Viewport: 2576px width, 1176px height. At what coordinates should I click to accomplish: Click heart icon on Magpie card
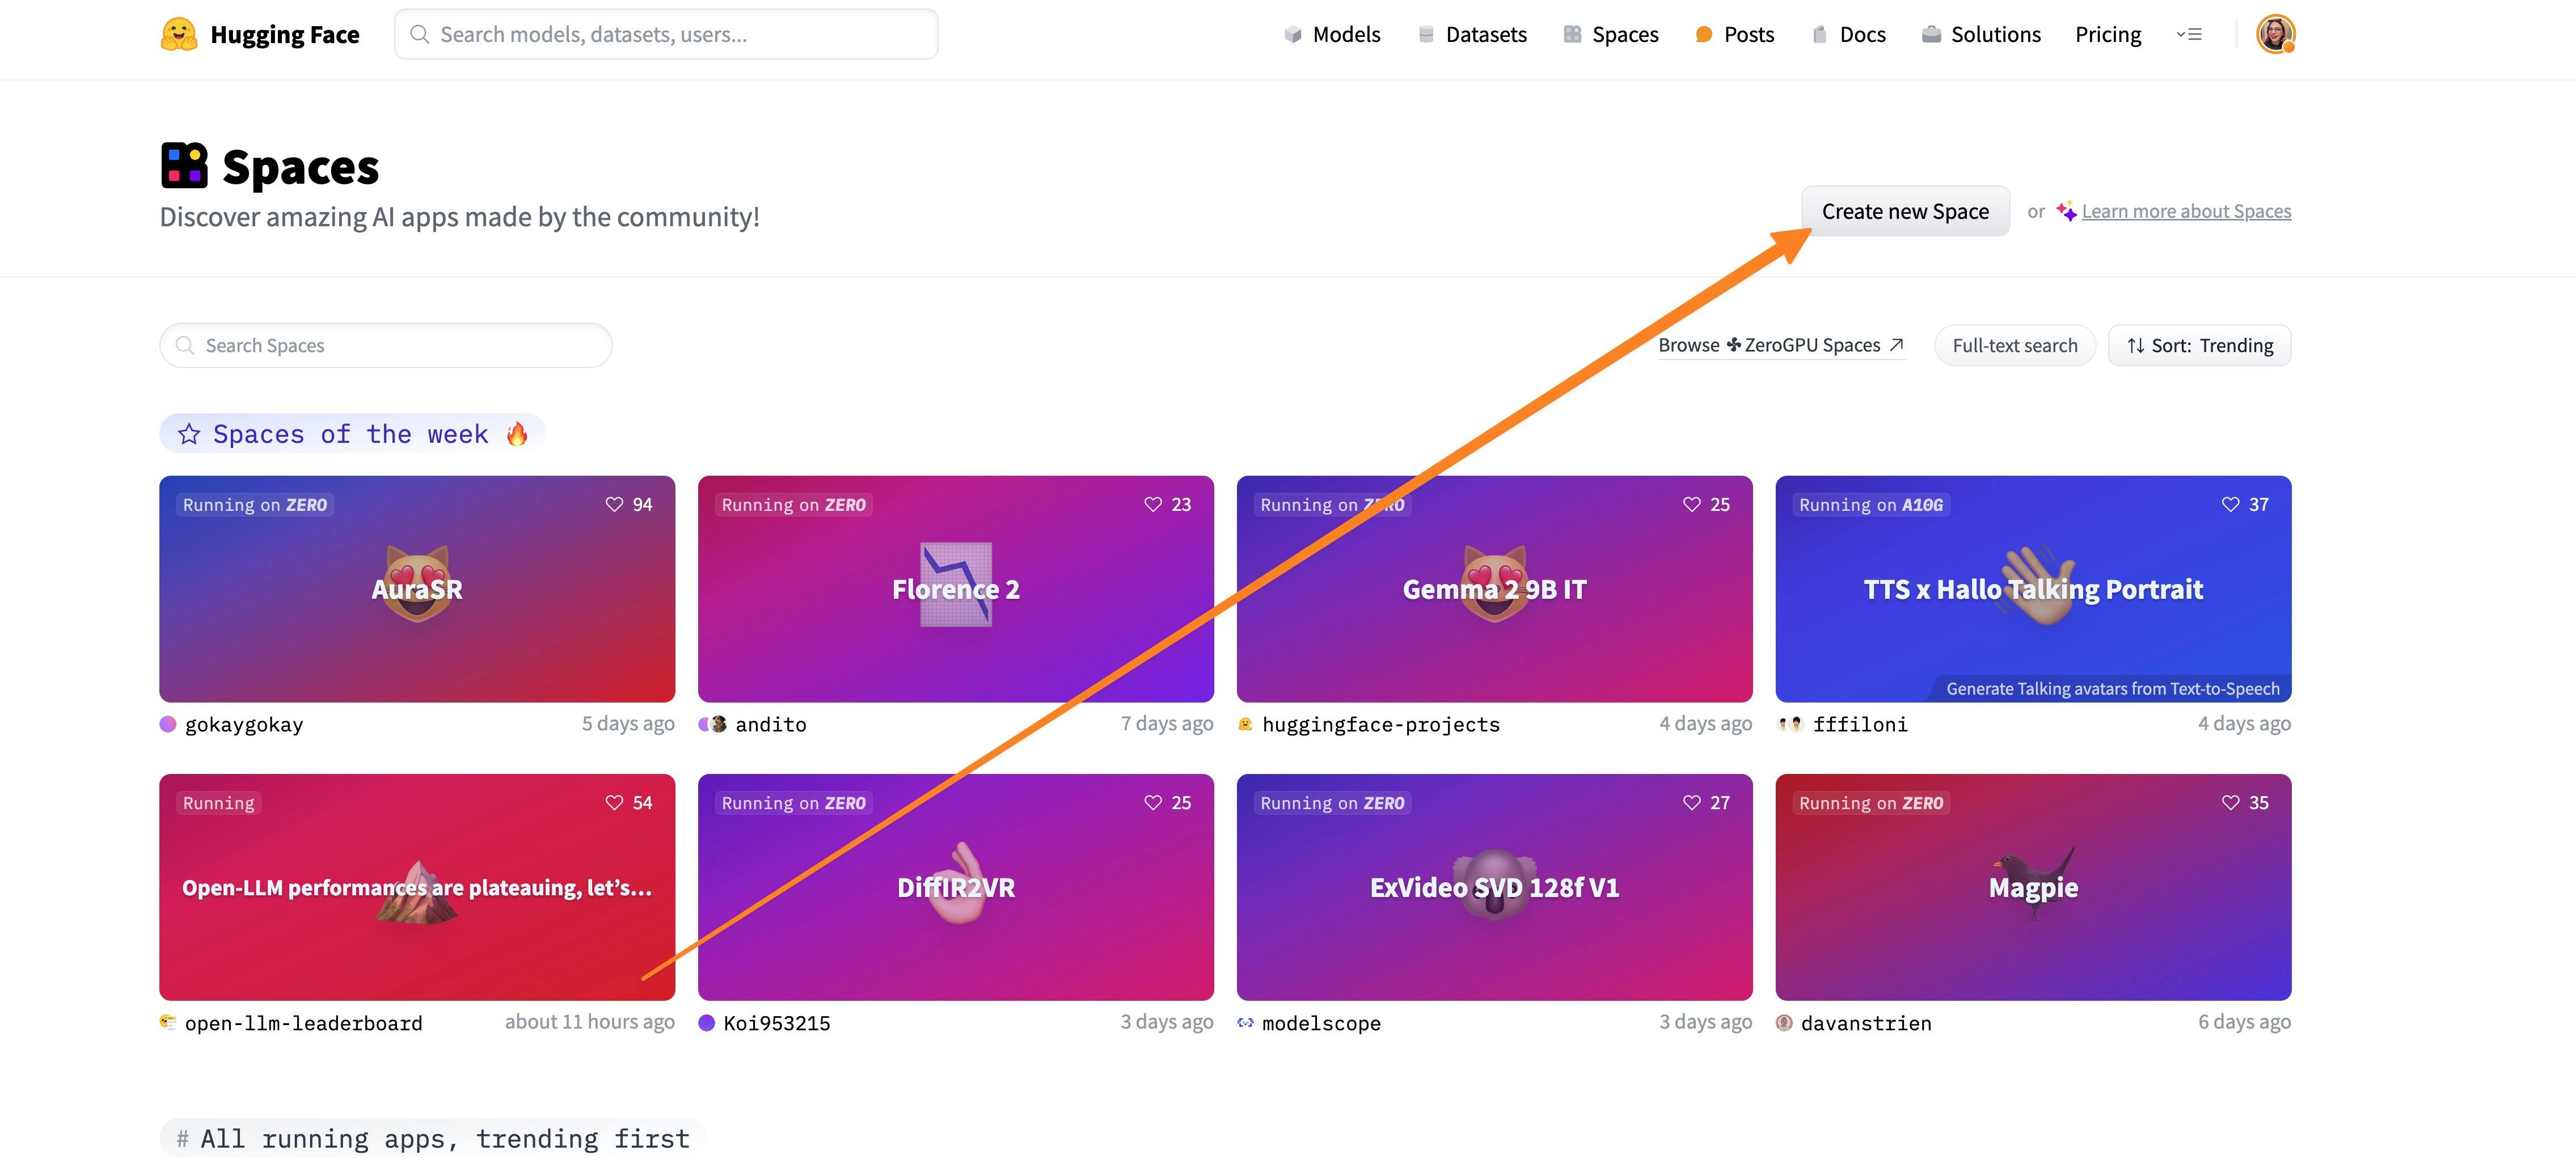click(x=2230, y=802)
